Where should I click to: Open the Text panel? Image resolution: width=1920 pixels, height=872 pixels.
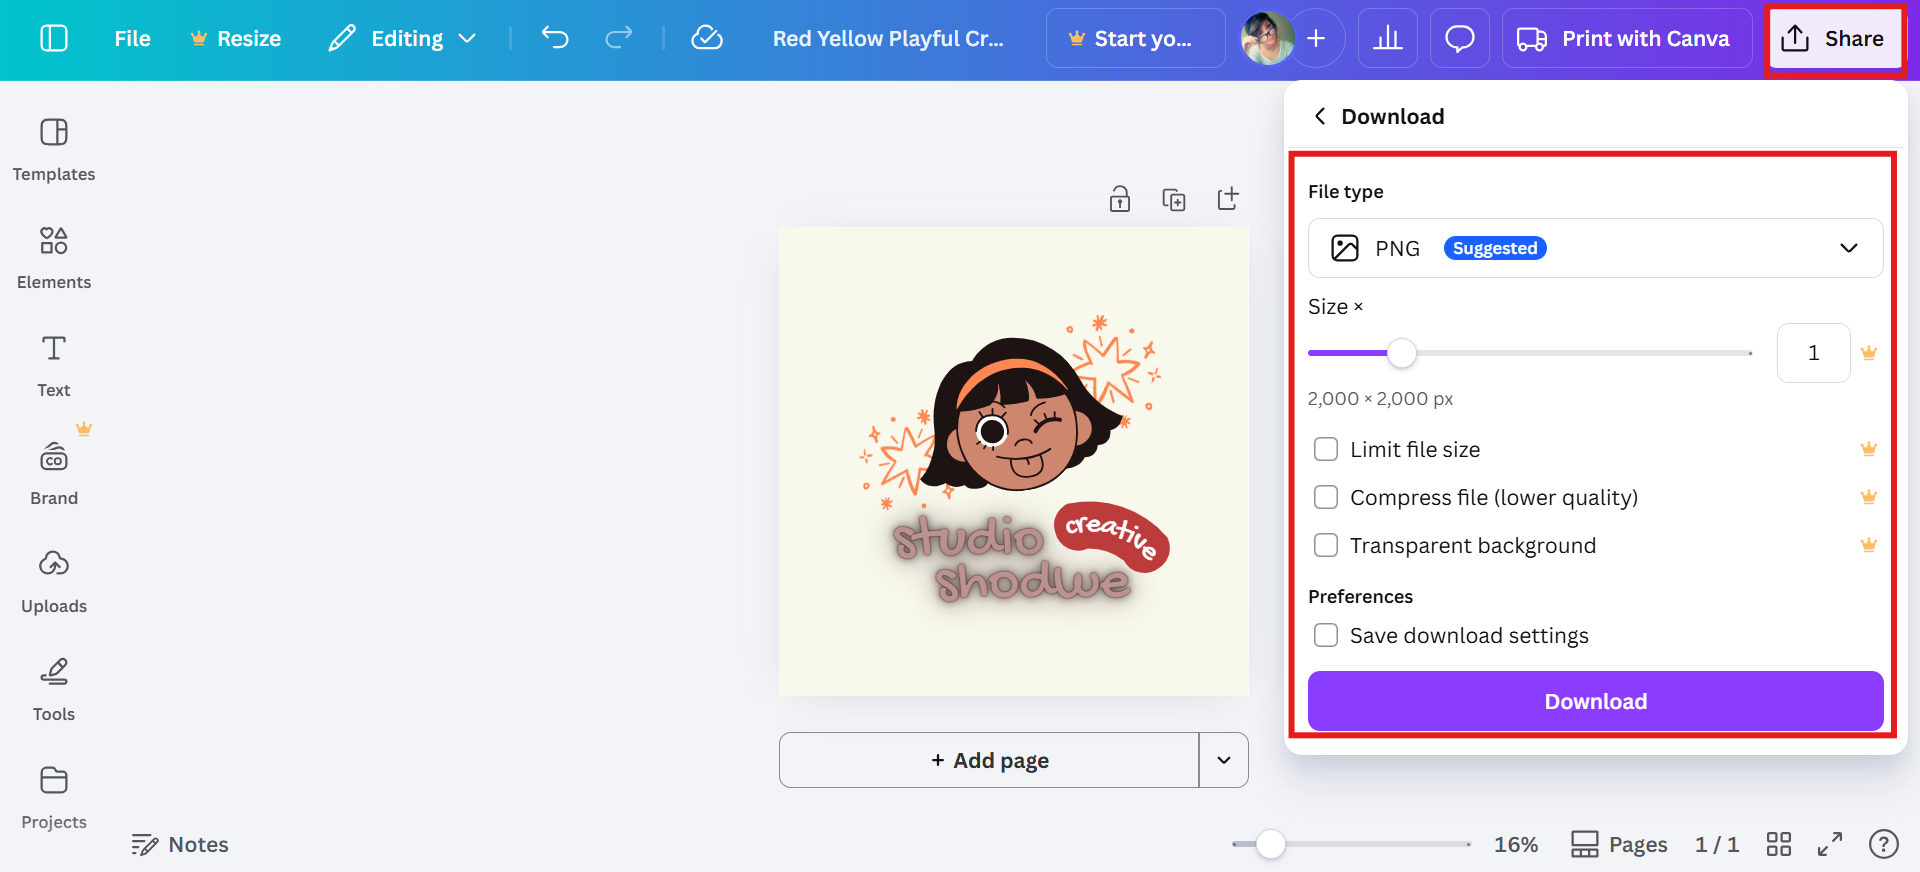coord(54,366)
